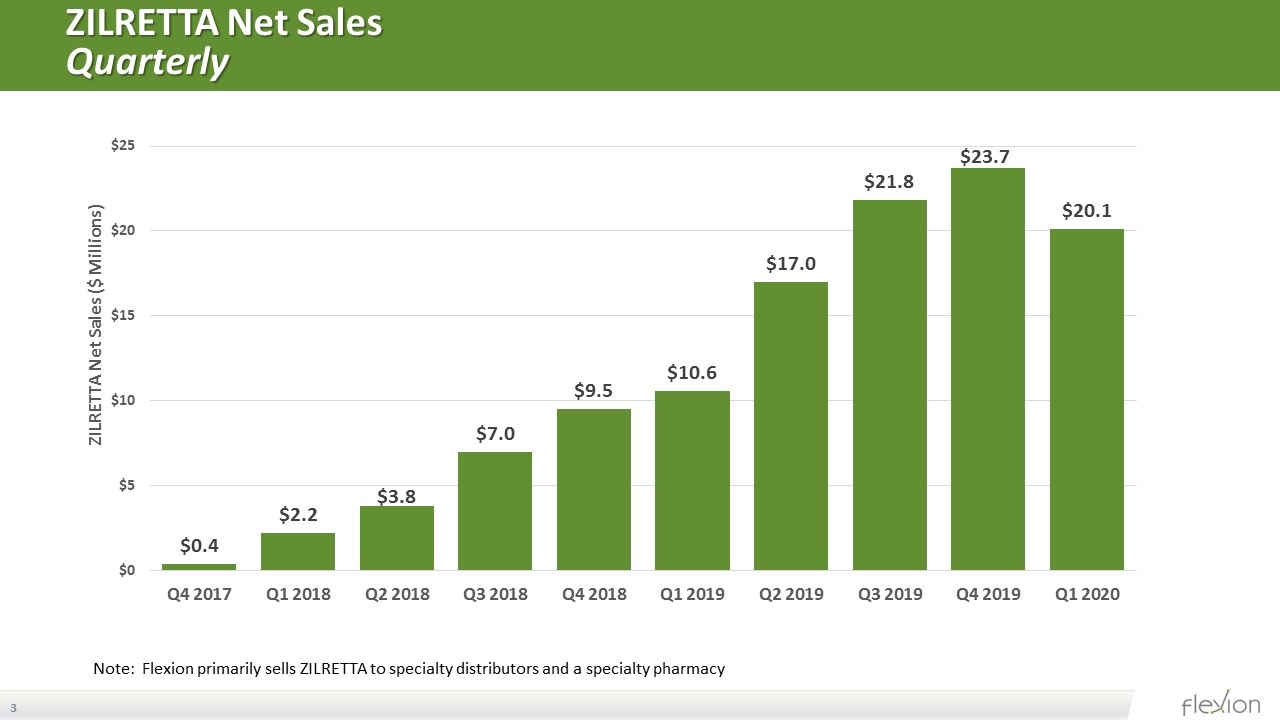Click the Quarterly subtitle
Viewport: 1280px width, 720px height.
147,62
